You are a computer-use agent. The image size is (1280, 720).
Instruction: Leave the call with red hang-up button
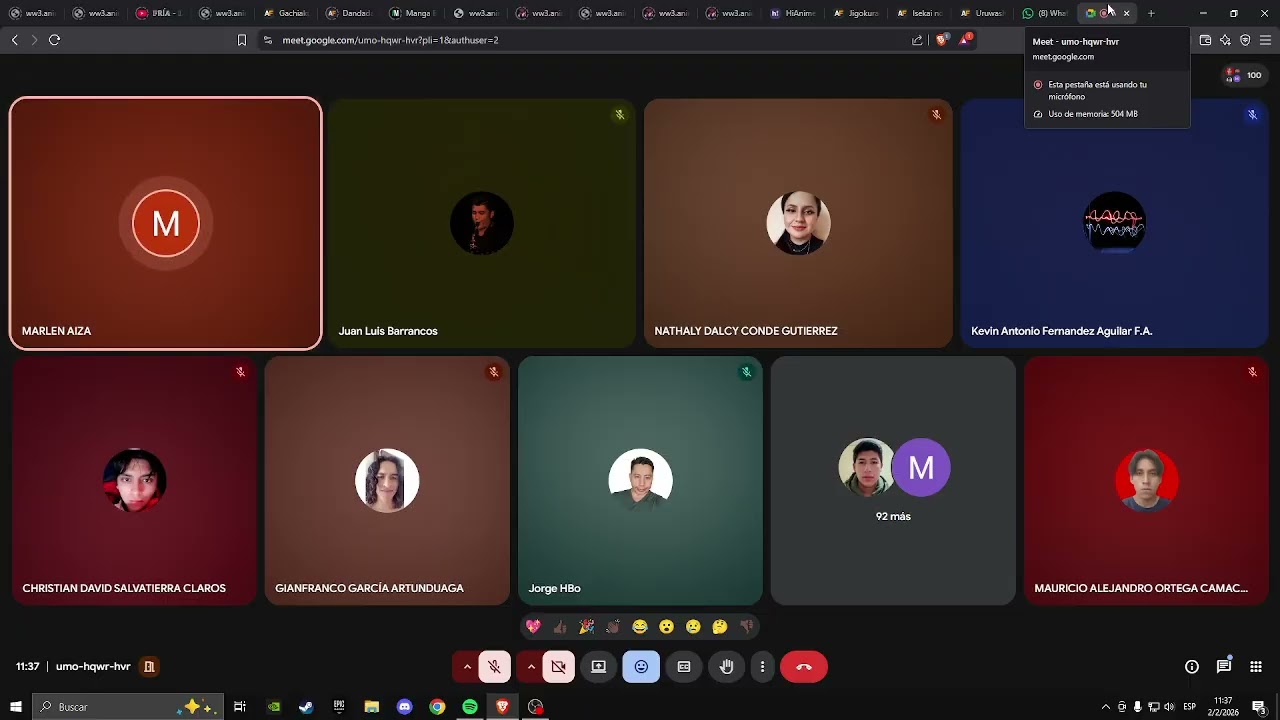point(804,667)
